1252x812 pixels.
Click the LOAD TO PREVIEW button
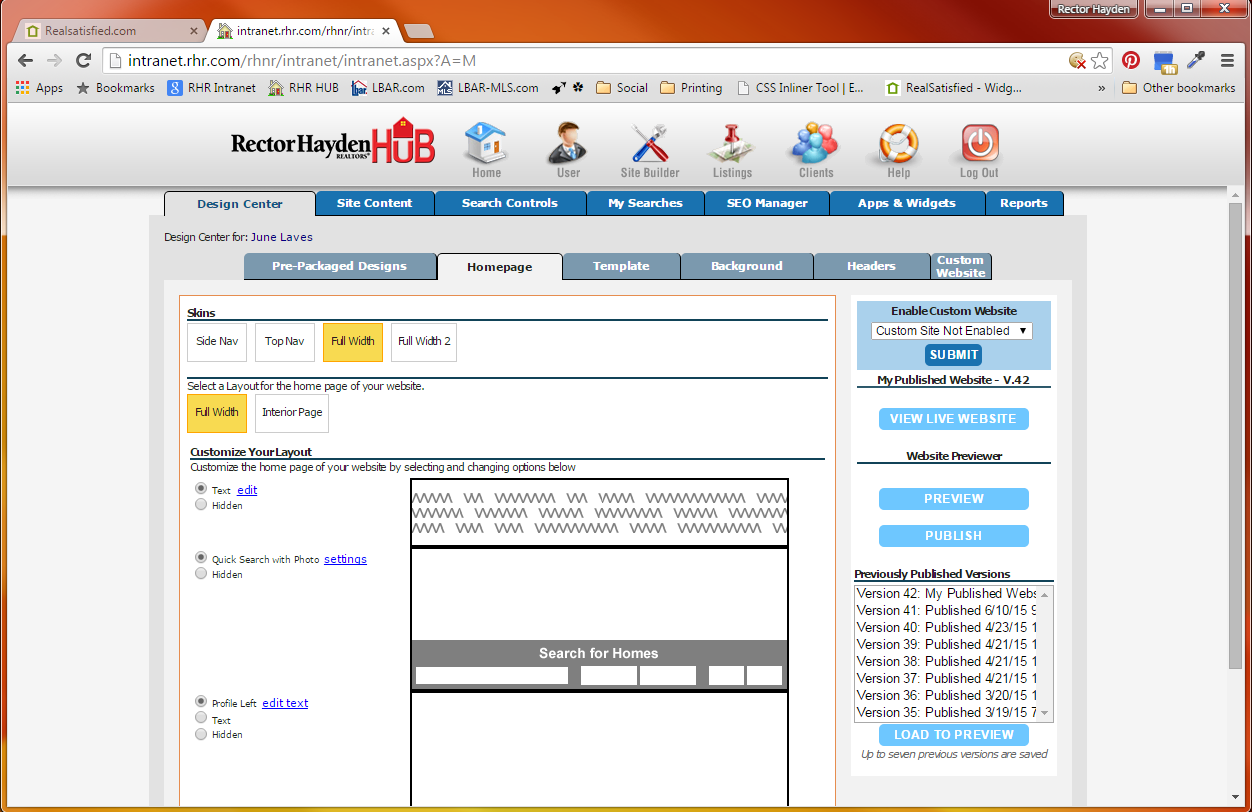point(953,735)
